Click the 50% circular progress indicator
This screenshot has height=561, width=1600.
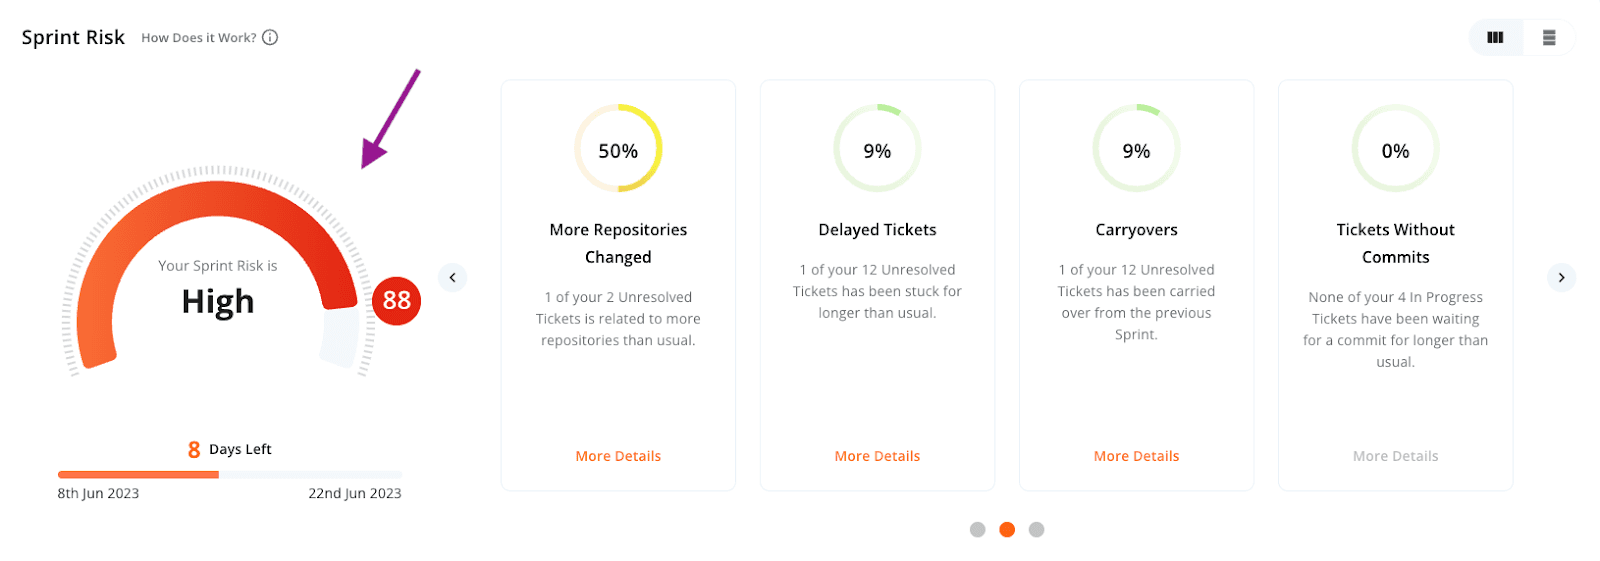[x=618, y=149]
